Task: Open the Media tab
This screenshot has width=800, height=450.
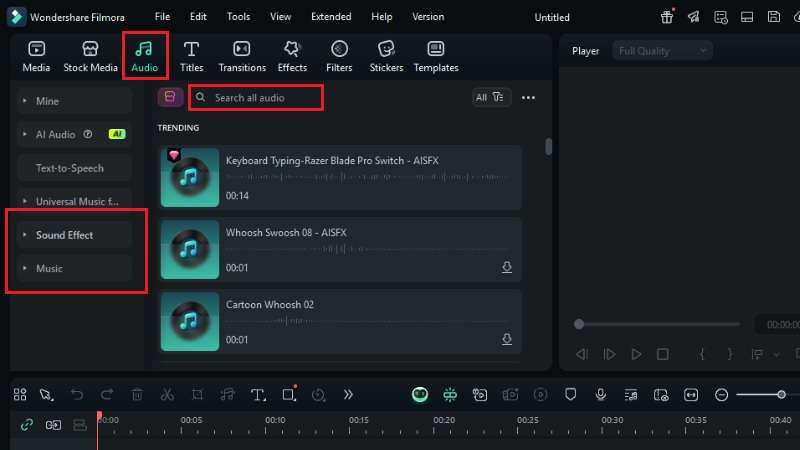Action: point(36,56)
